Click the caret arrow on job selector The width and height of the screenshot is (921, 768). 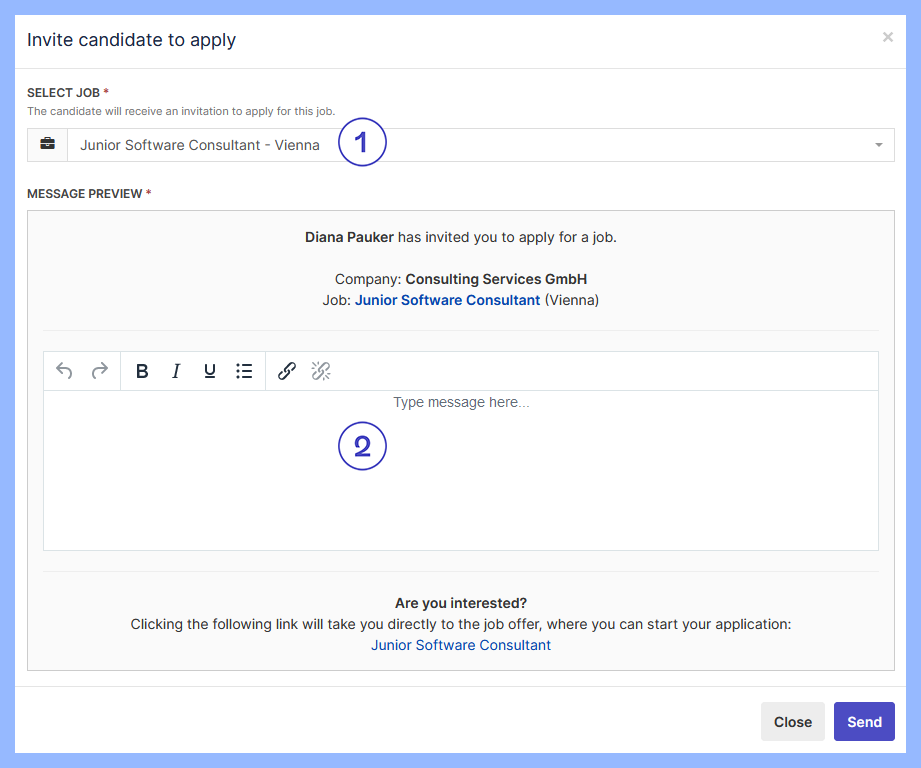[878, 145]
